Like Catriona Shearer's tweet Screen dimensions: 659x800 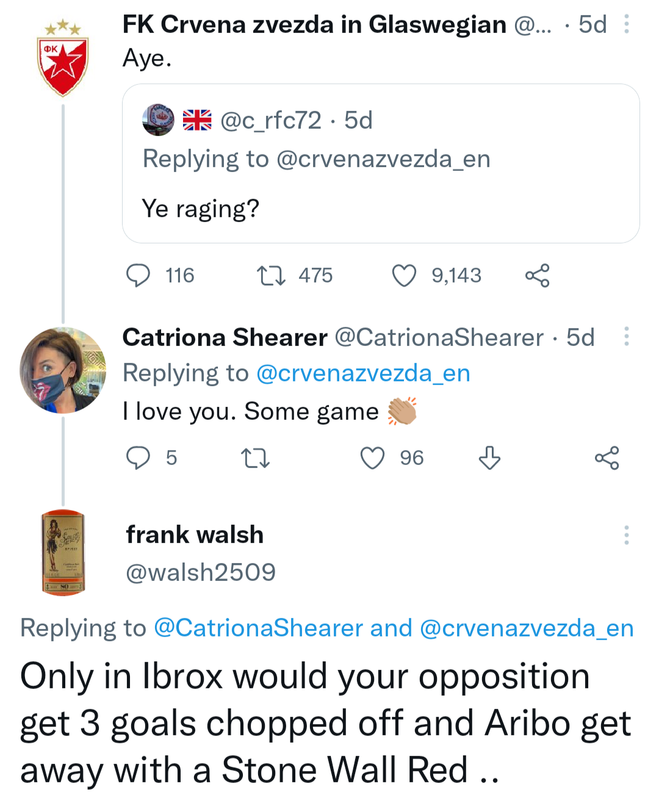tap(373, 458)
